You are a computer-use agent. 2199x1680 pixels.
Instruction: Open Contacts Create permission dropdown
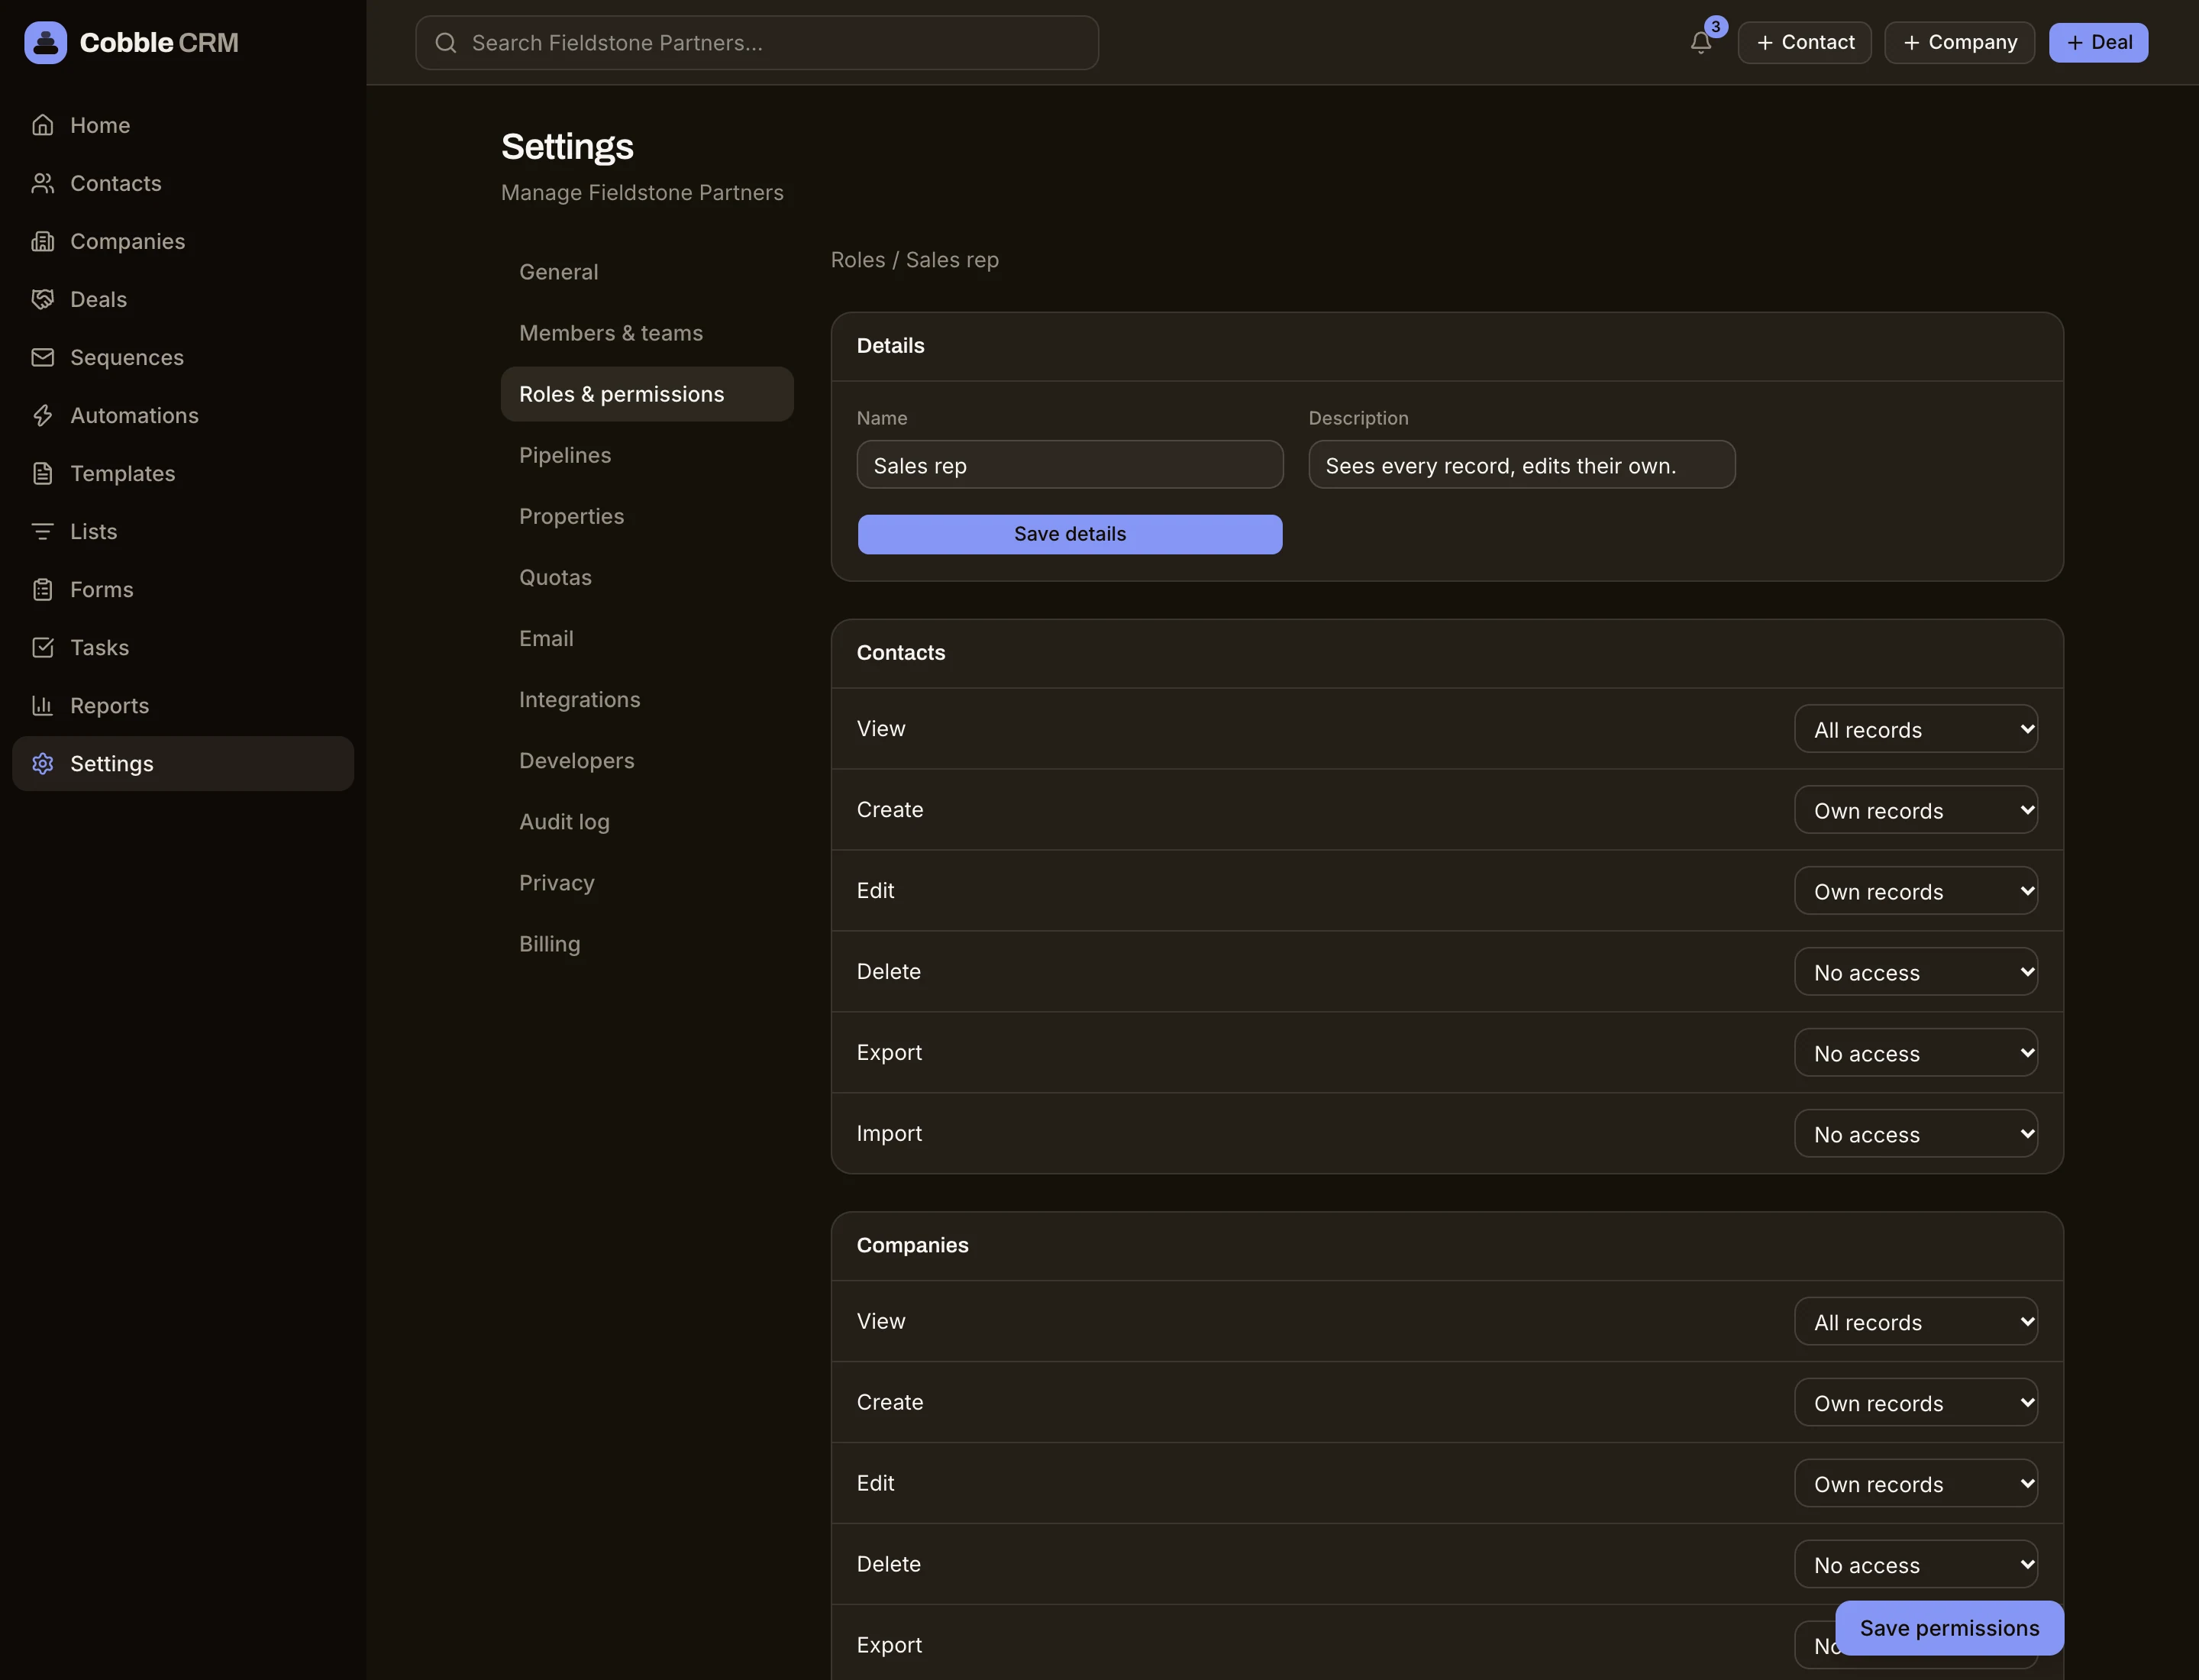tap(1915, 810)
